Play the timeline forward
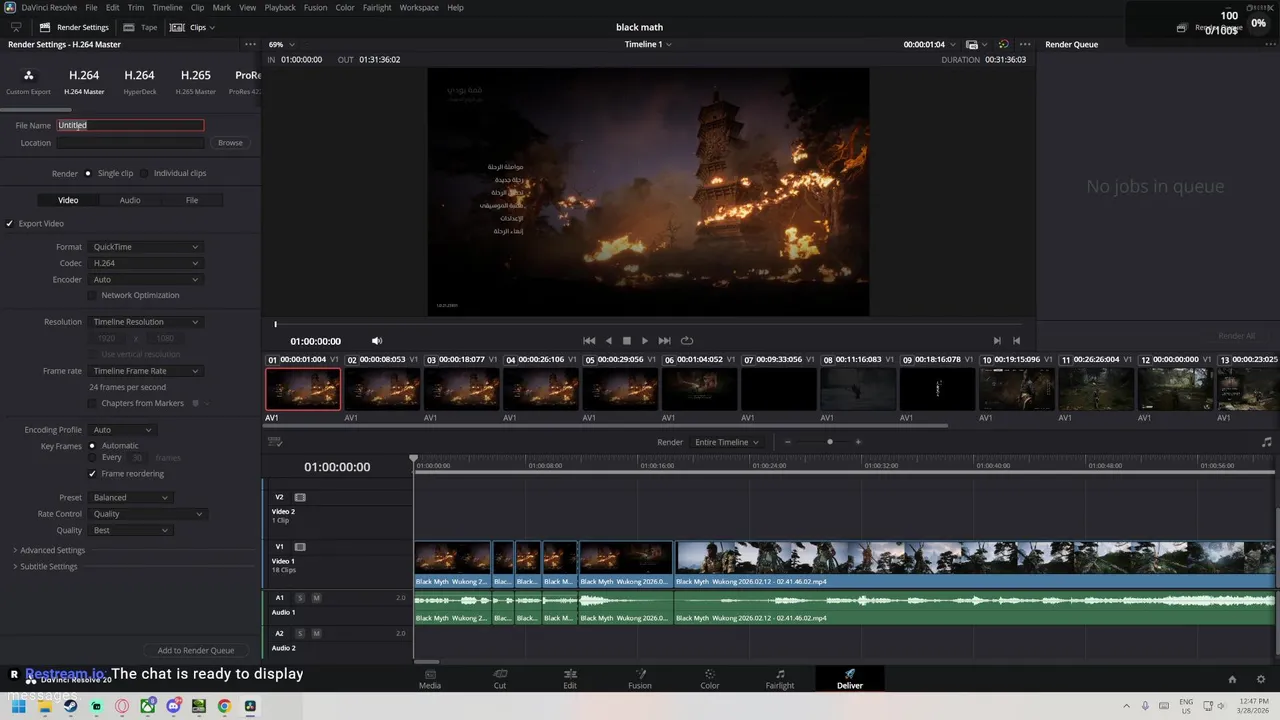This screenshot has height=720, width=1280. pyautogui.click(x=645, y=341)
